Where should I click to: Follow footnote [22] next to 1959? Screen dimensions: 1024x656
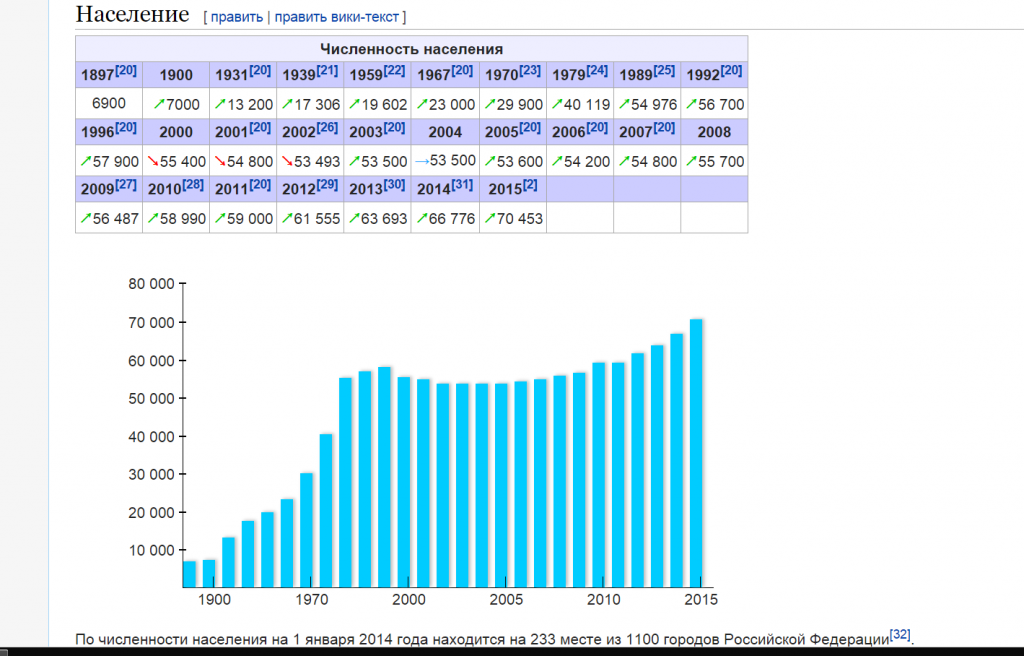coord(394,70)
